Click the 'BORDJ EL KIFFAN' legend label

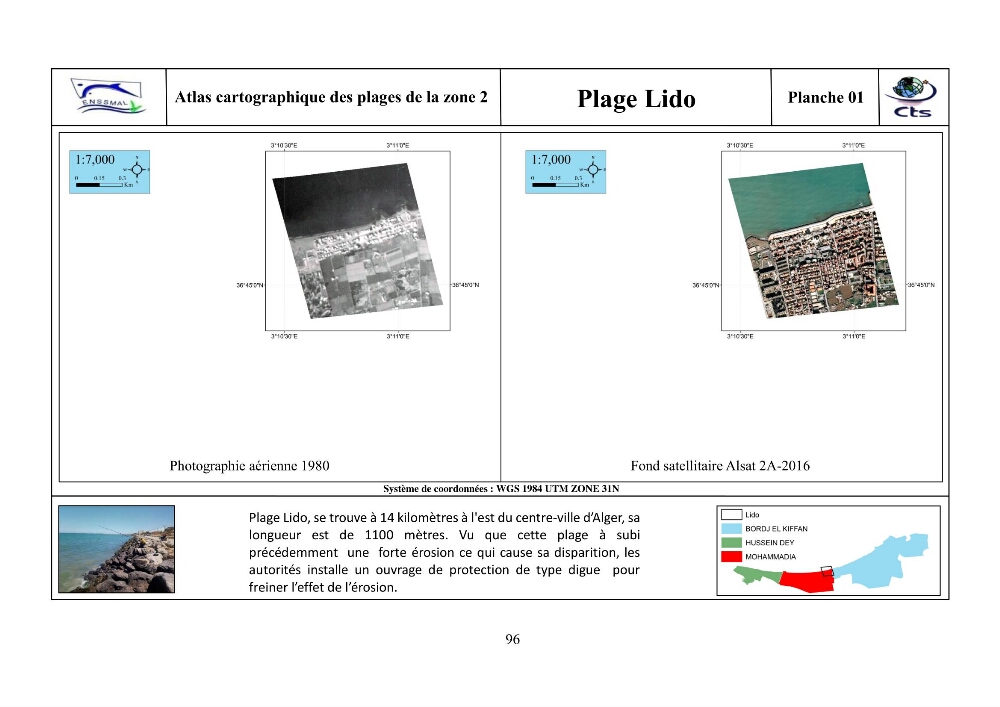coord(776,528)
